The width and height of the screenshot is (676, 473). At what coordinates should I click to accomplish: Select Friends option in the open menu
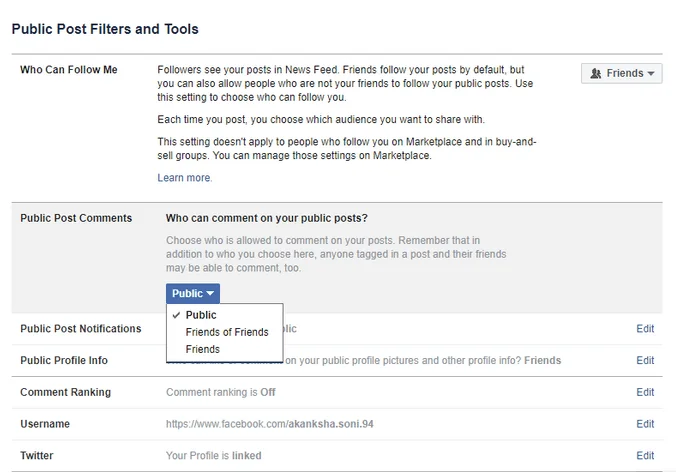click(x=203, y=349)
